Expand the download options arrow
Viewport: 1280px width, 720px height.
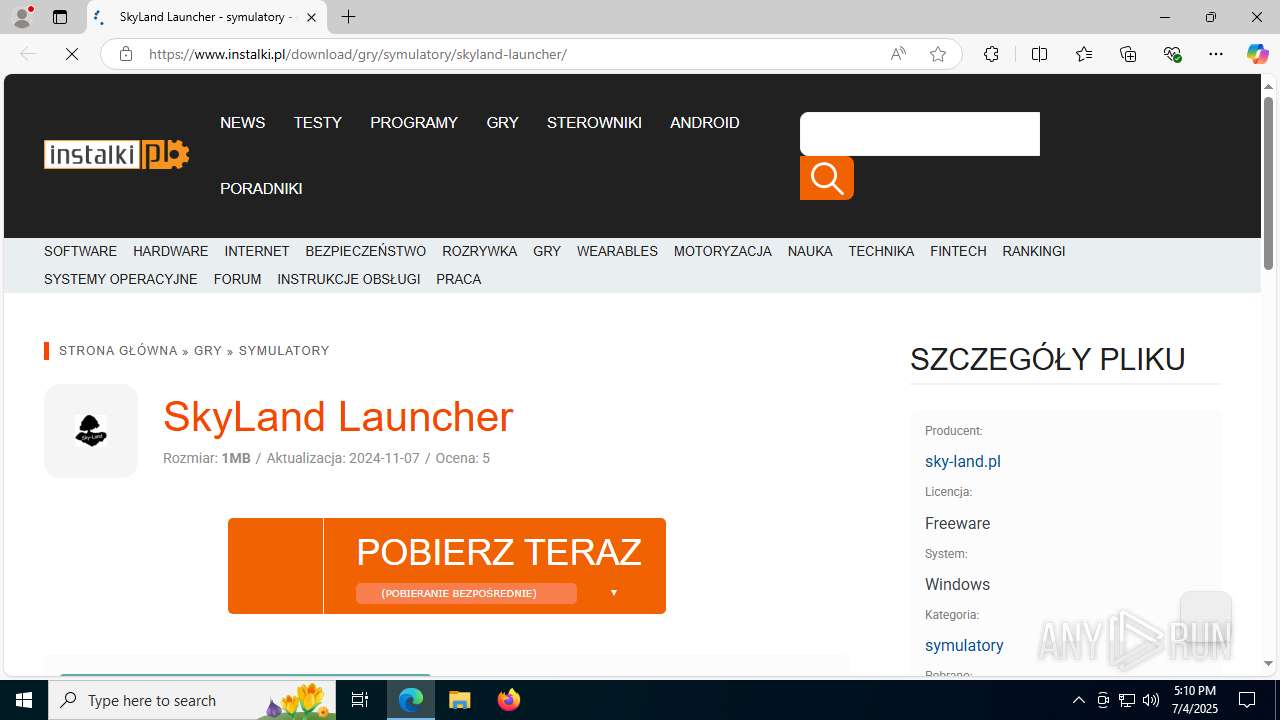pyautogui.click(x=614, y=593)
